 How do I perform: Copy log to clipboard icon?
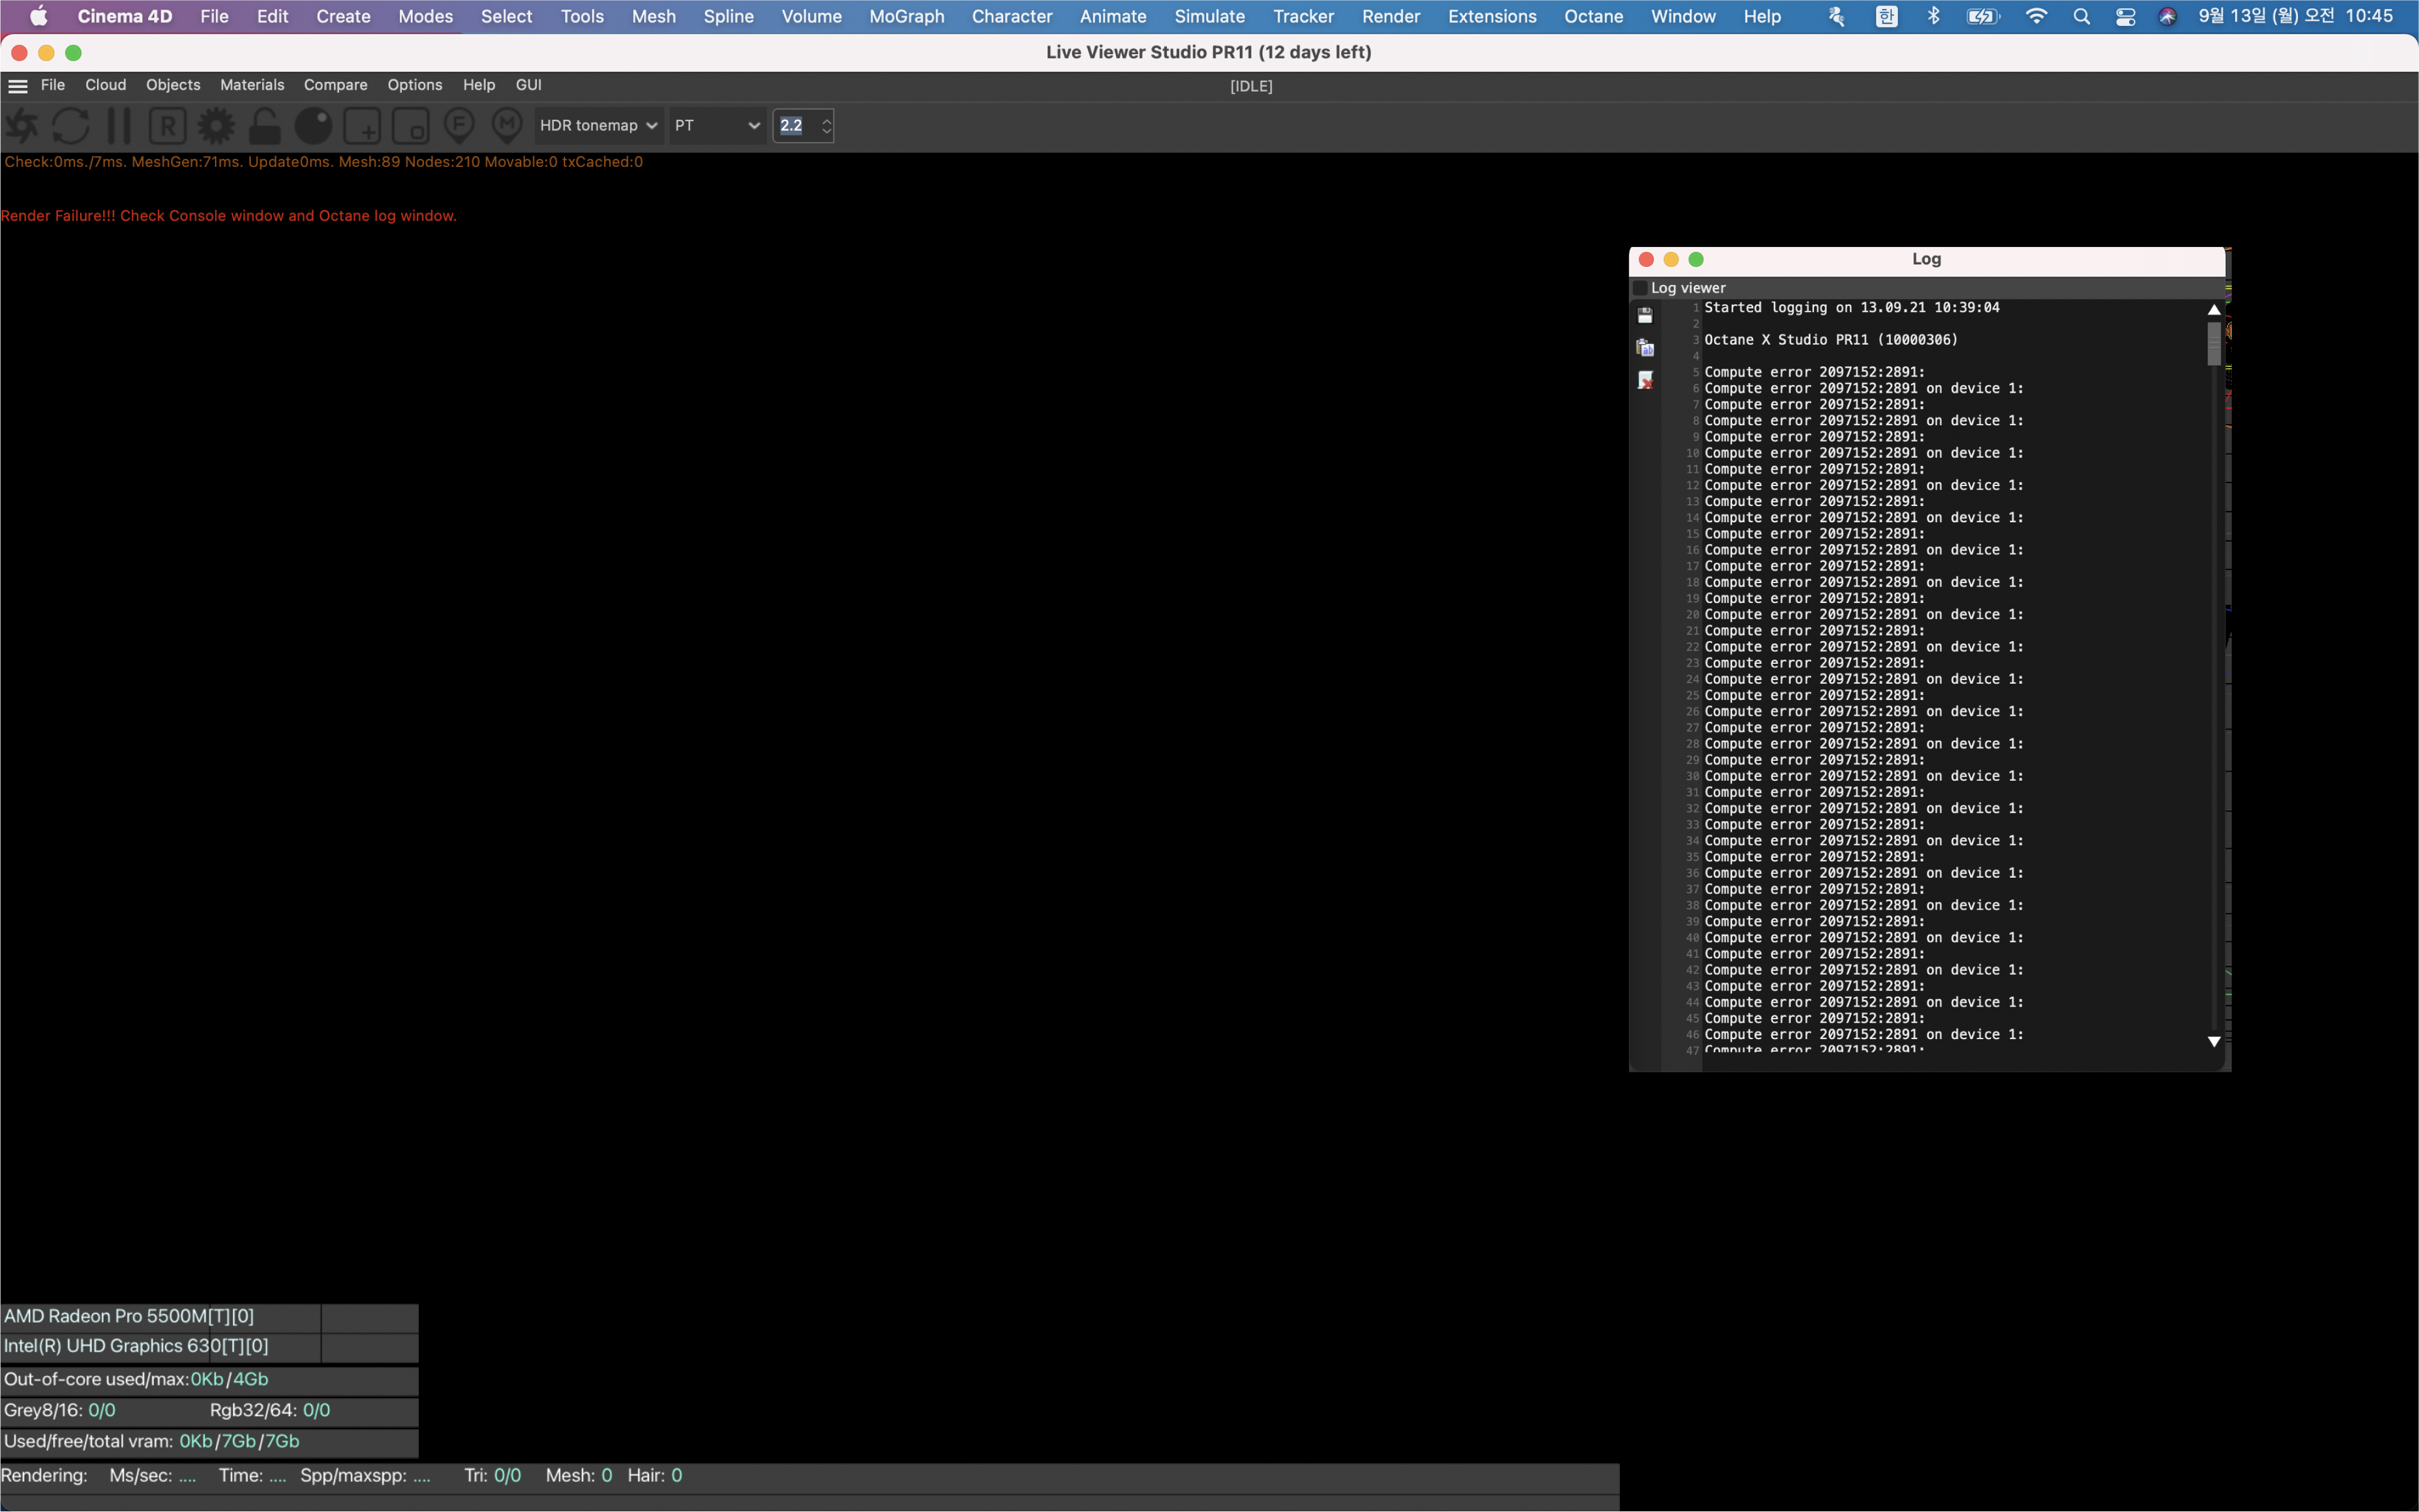pyautogui.click(x=1645, y=348)
